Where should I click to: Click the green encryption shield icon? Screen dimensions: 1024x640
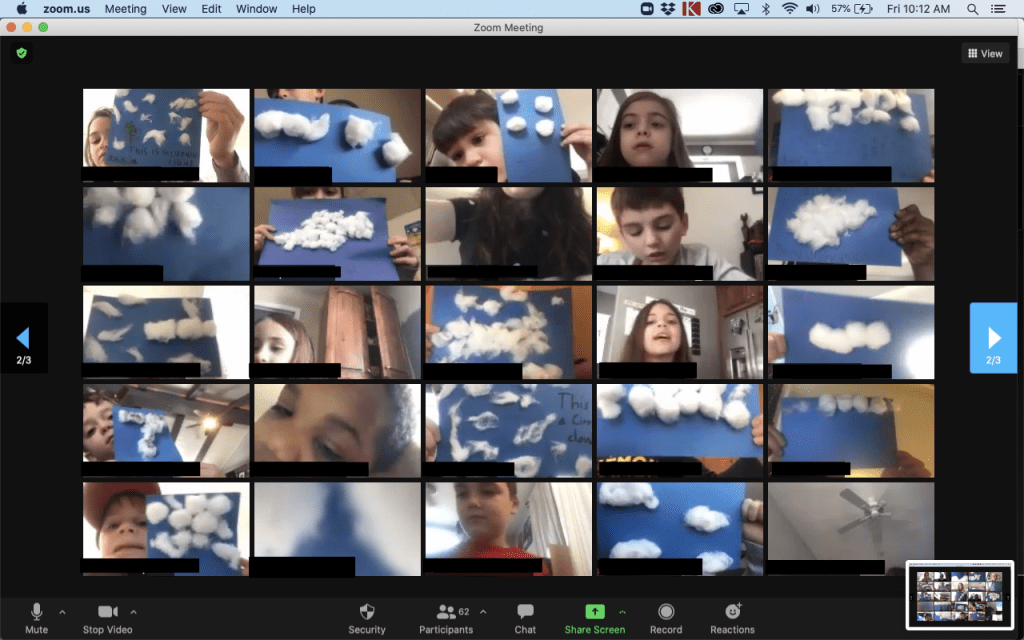click(21, 53)
